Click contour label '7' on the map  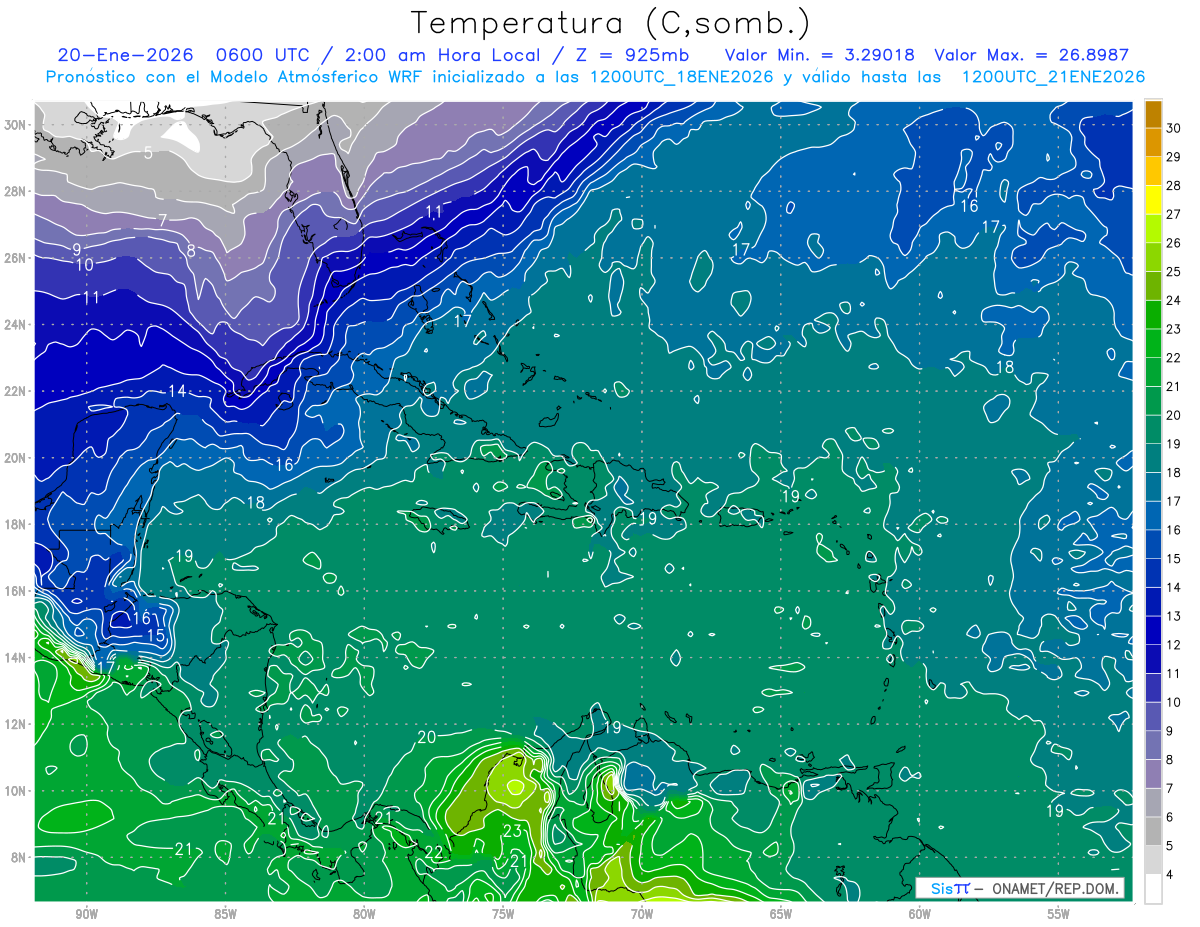[162, 219]
